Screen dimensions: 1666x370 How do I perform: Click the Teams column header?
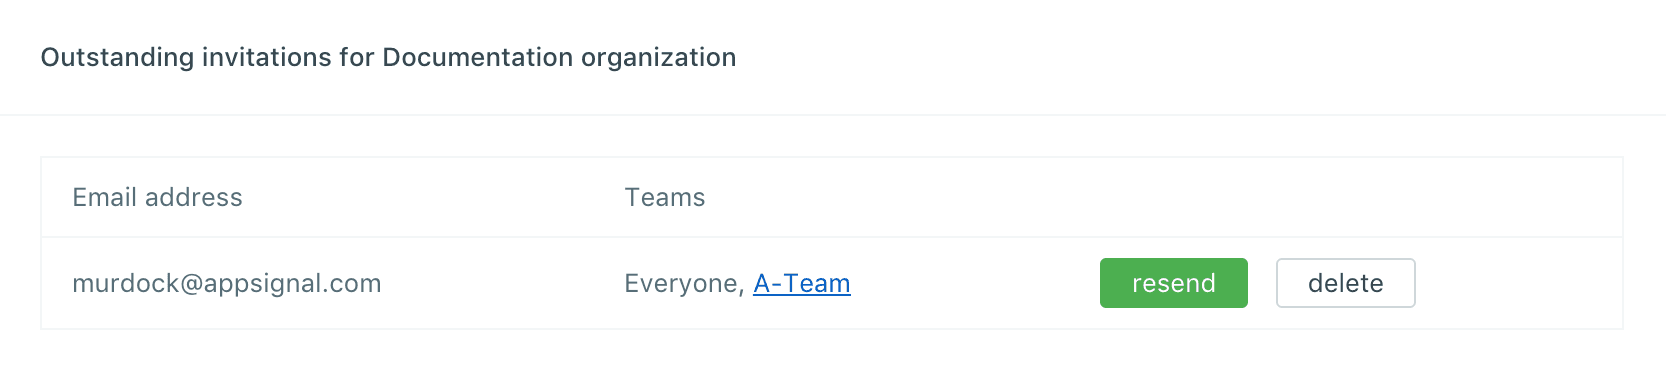(665, 197)
